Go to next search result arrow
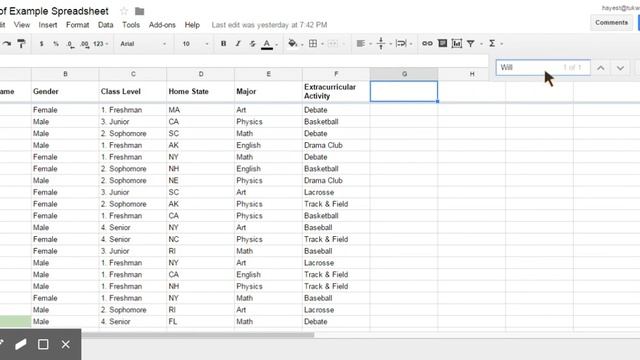Image resolution: width=640 pixels, height=360 pixels. click(x=620, y=68)
